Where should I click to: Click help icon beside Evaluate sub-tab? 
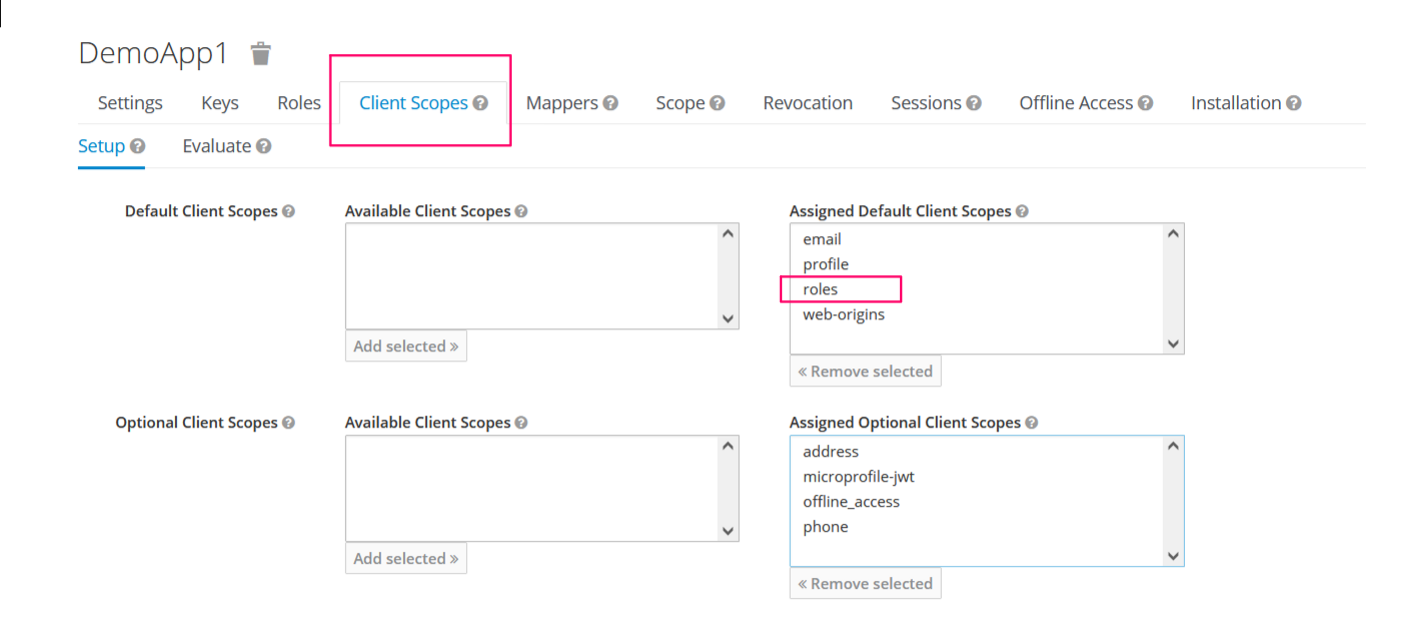(263, 146)
